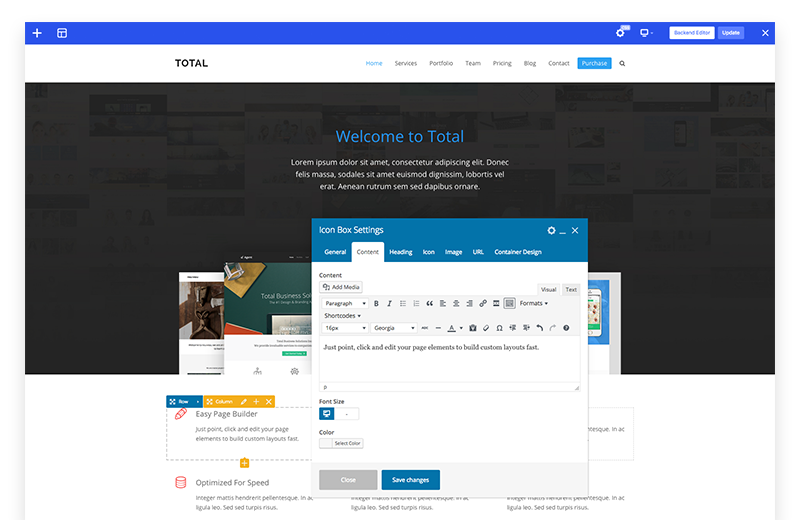Insert horizontal line icon
The image size is (800, 520).
point(438,328)
